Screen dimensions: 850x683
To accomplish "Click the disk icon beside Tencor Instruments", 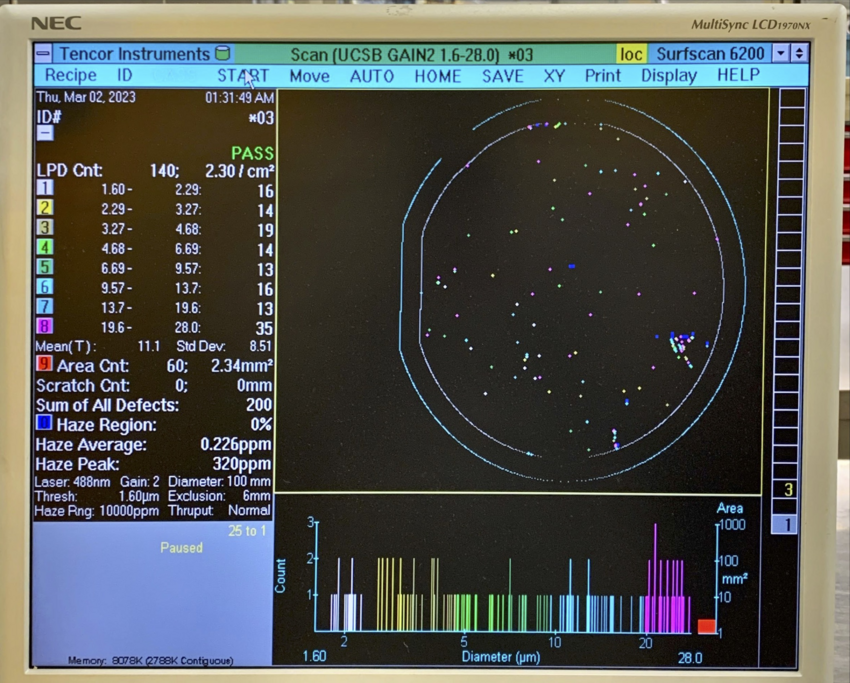I will tap(222, 54).
